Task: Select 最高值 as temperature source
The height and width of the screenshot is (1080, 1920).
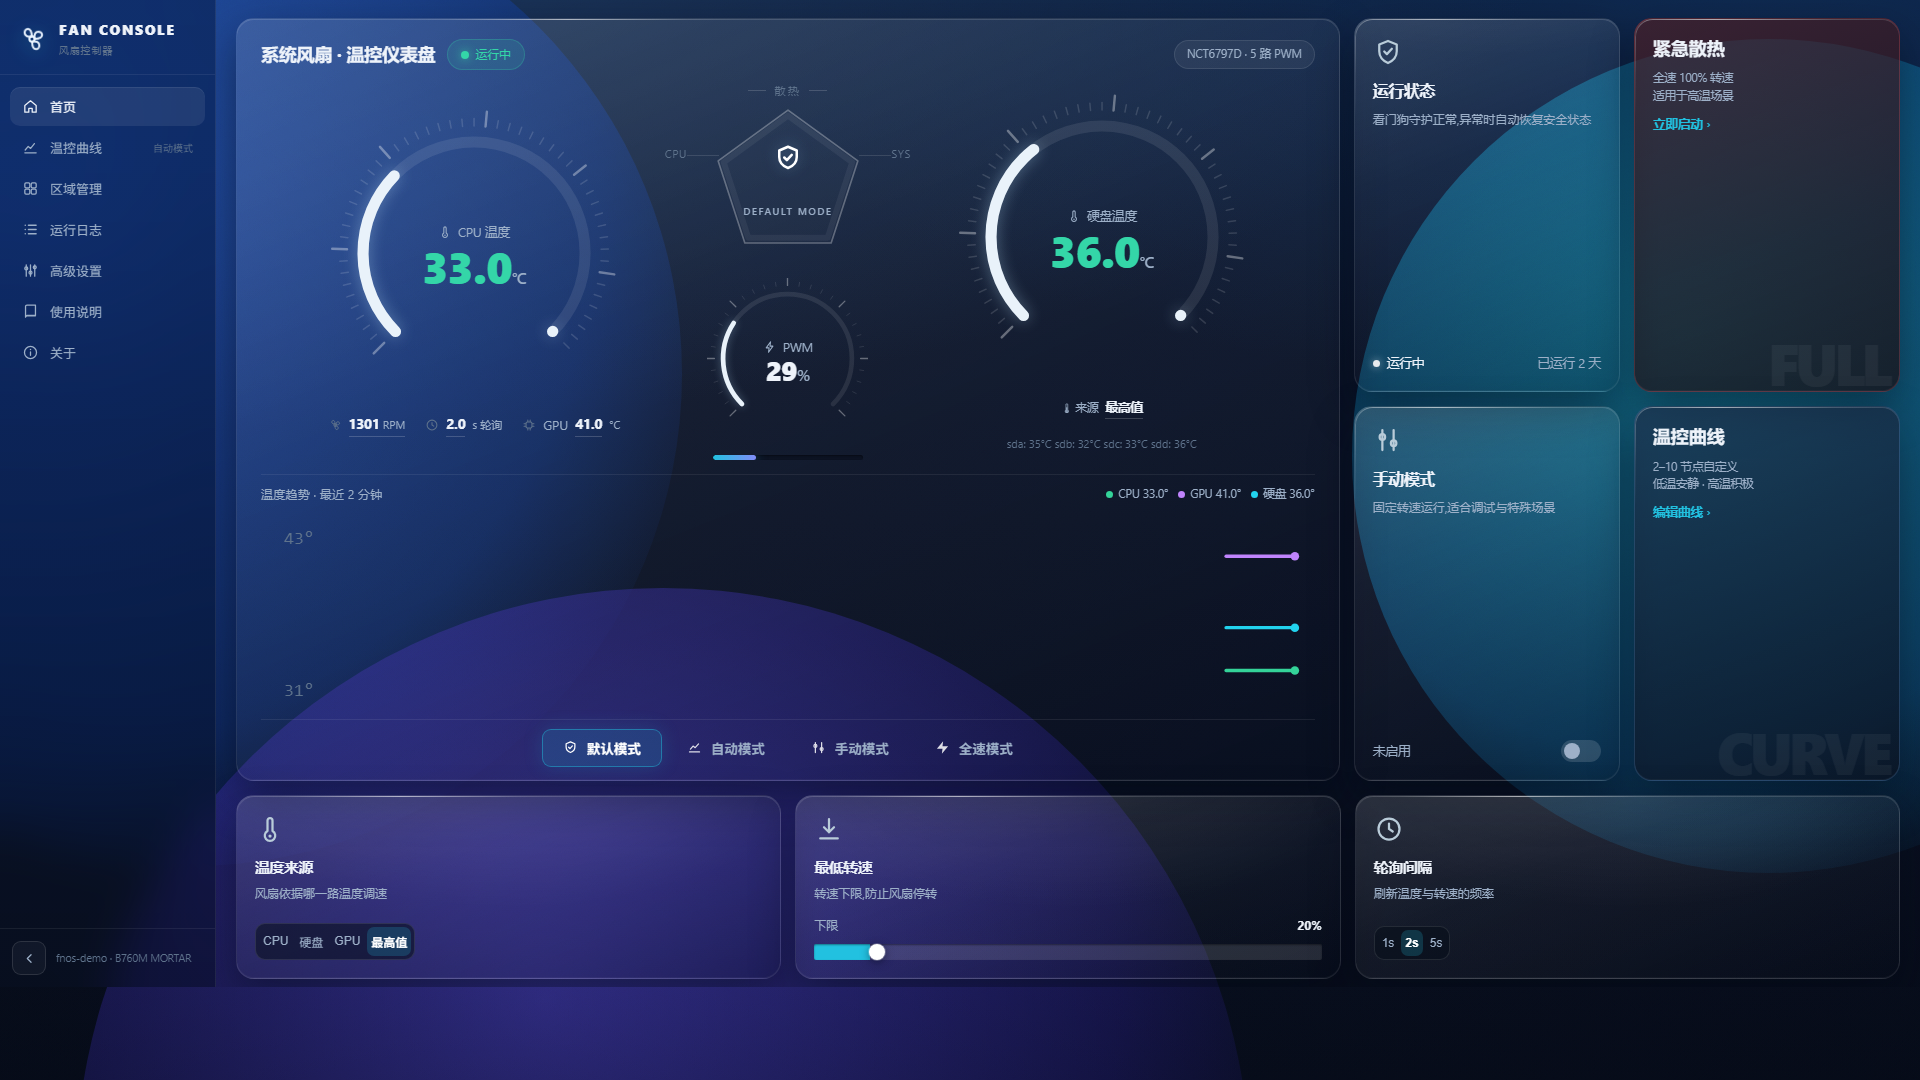Action: pyautogui.click(x=389, y=942)
